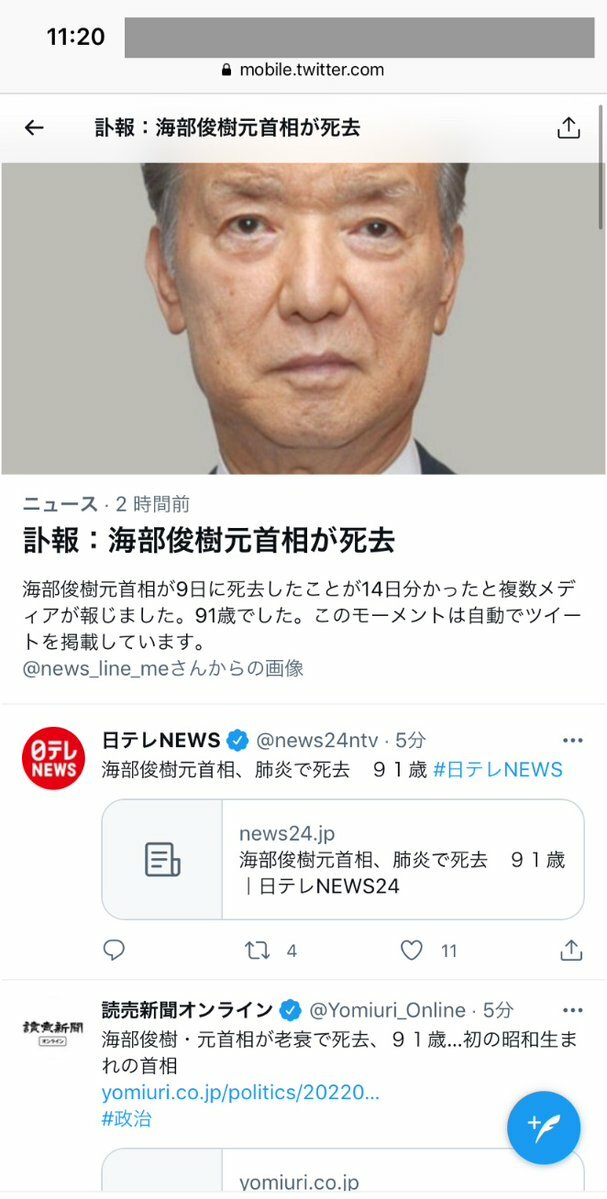This screenshot has height=1199, width=607.
Task: Tap the mobile.twitter.com address bar
Action: pos(304,70)
